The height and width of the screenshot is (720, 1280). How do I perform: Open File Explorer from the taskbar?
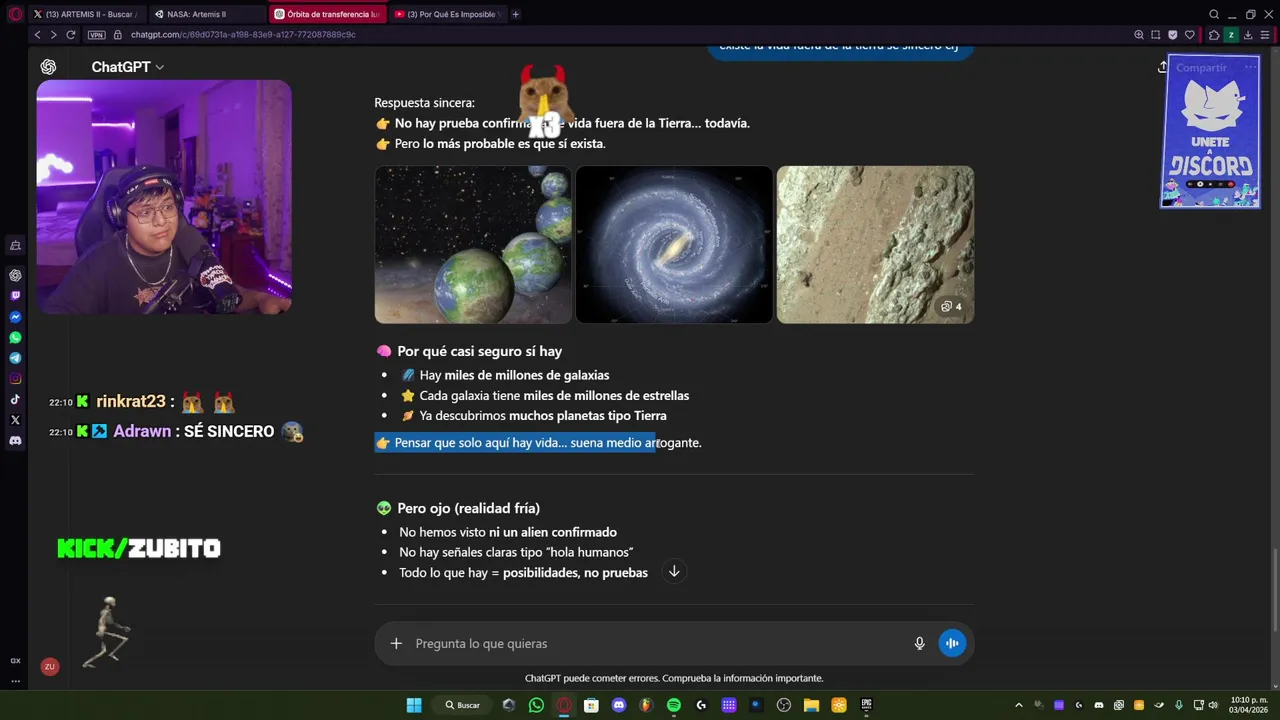[811, 705]
